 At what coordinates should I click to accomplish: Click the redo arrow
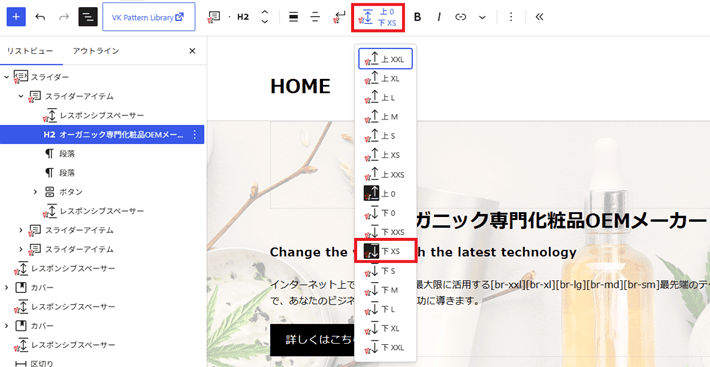64,17
